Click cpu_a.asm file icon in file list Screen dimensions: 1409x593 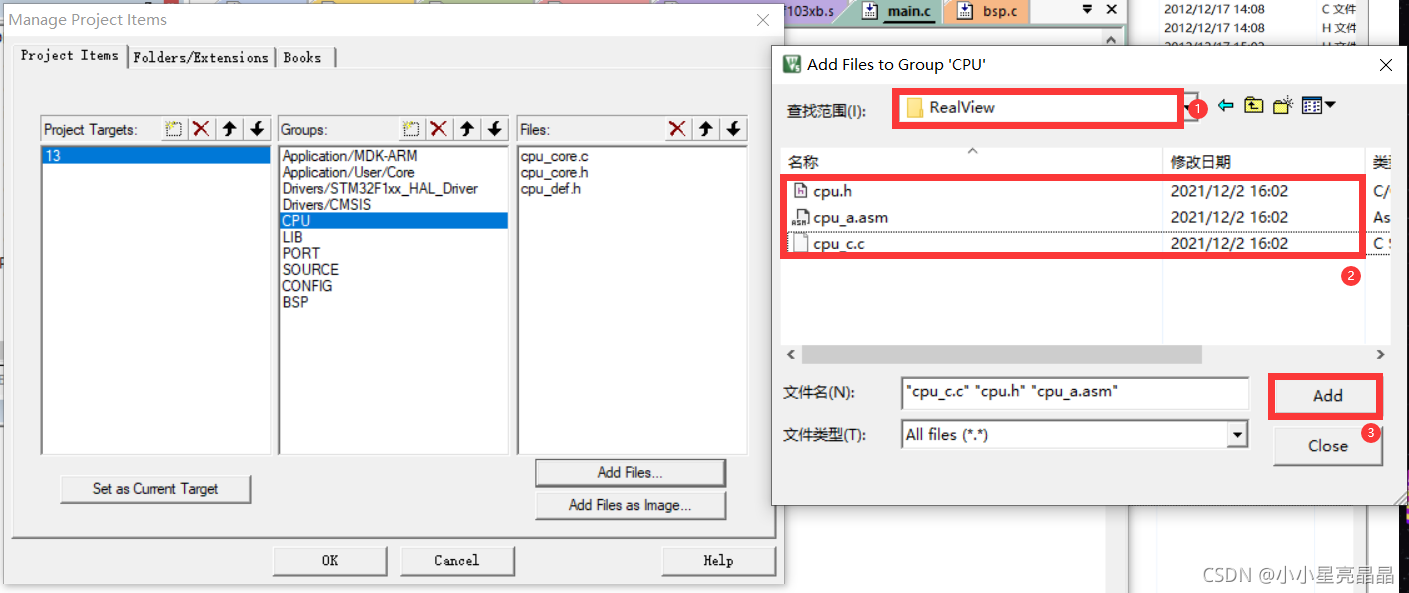tap(800, 217)
